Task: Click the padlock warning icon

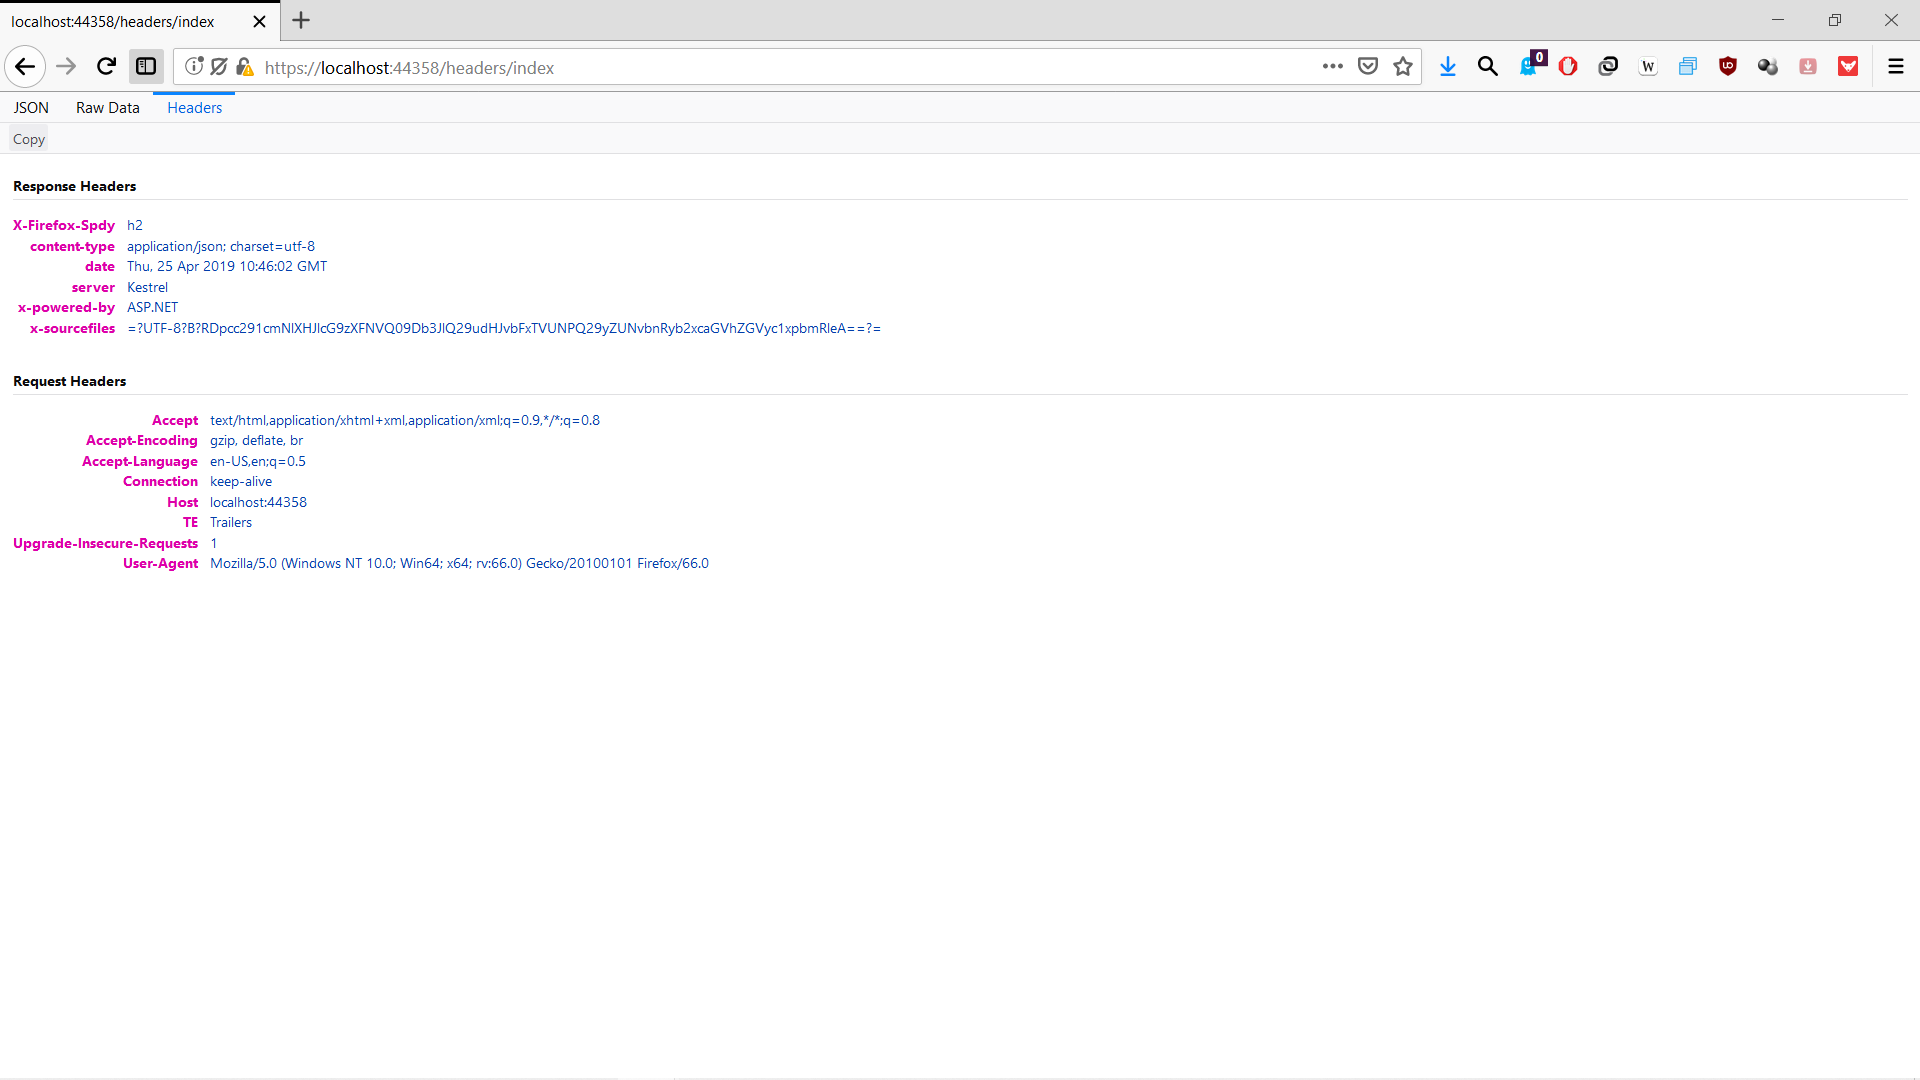Action: pyautogui.click(x=244, y=67)
